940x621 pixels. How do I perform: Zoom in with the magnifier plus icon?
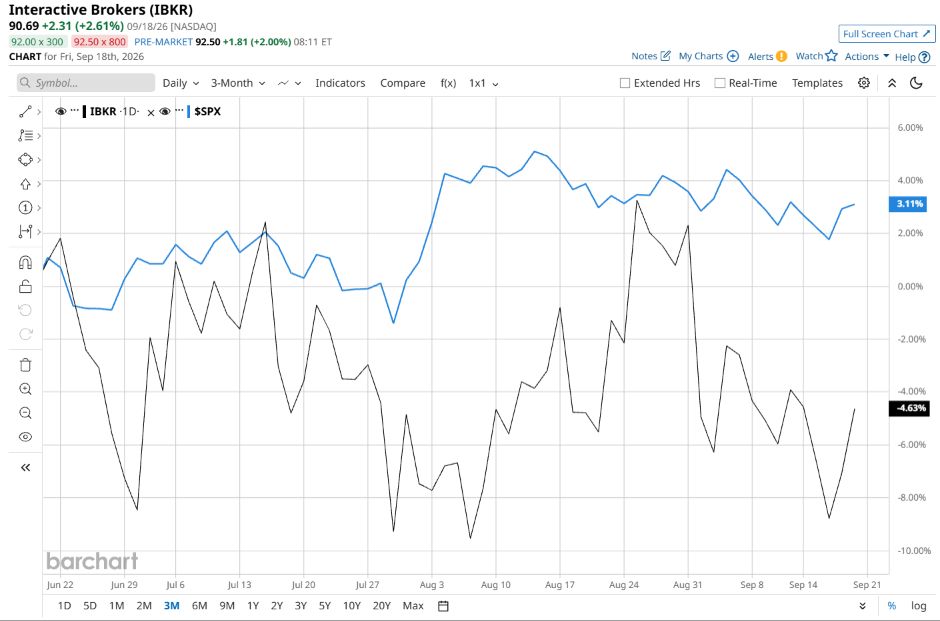coord(25,389)
